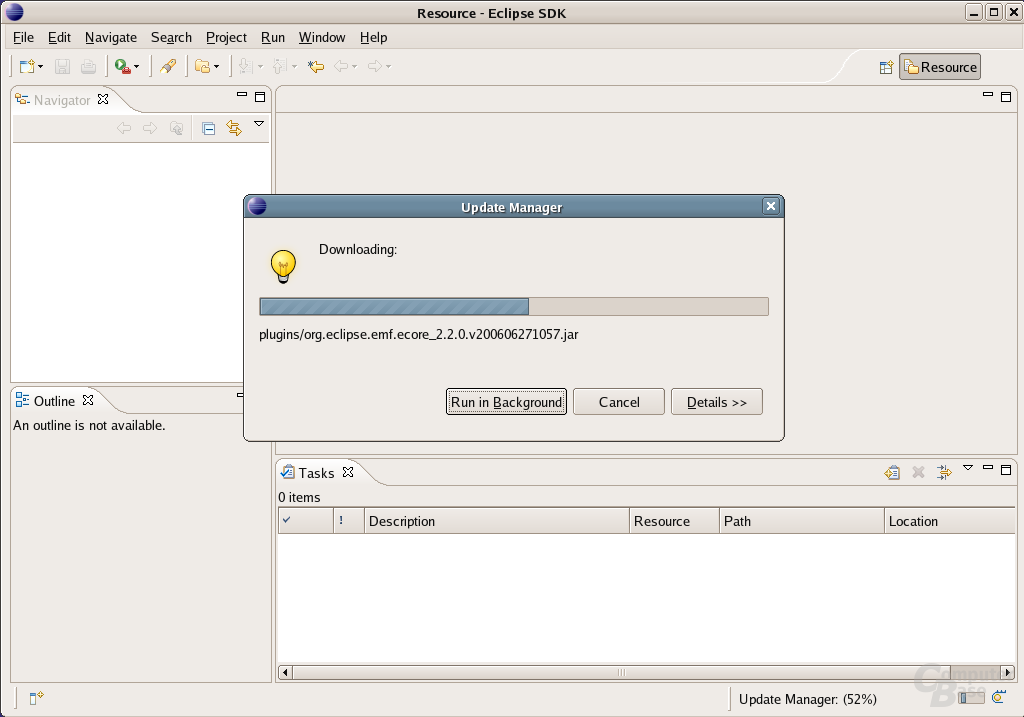The image size is (1024, 717).
Task: Open the External Tools dropdown arrow
Action: pyautogui.click(x=136, y=67)
